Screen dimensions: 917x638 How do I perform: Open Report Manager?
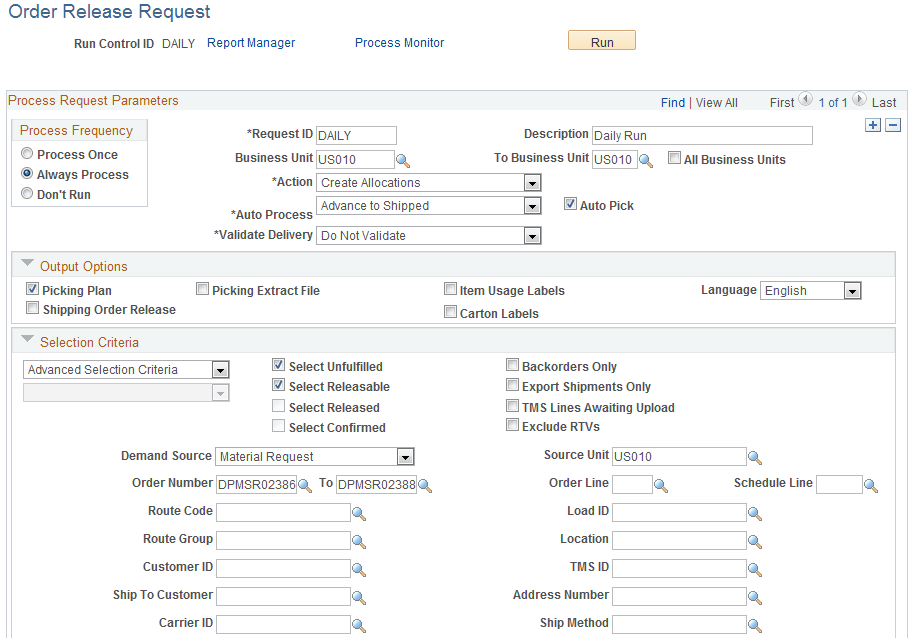coord(250,43)
